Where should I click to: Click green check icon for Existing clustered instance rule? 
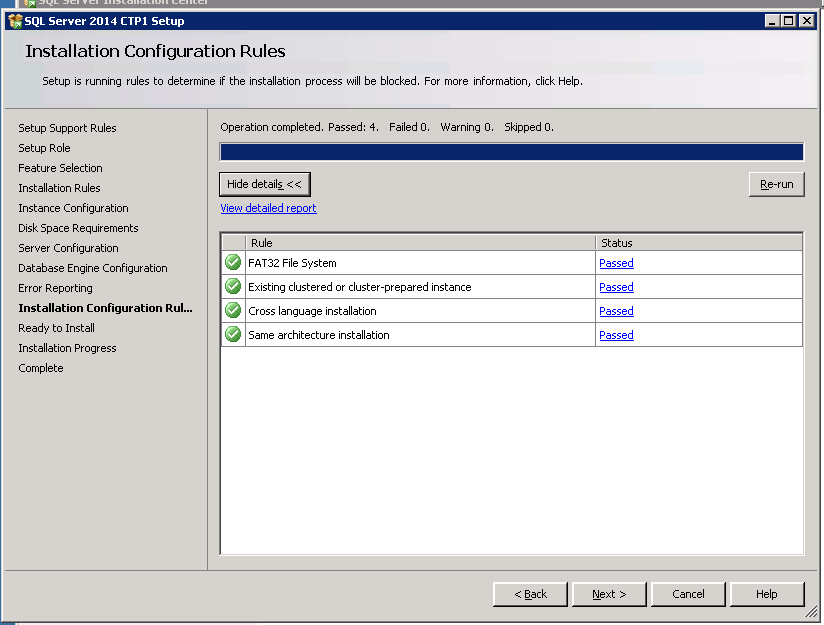pyautogui.click(x=233, y=287)
